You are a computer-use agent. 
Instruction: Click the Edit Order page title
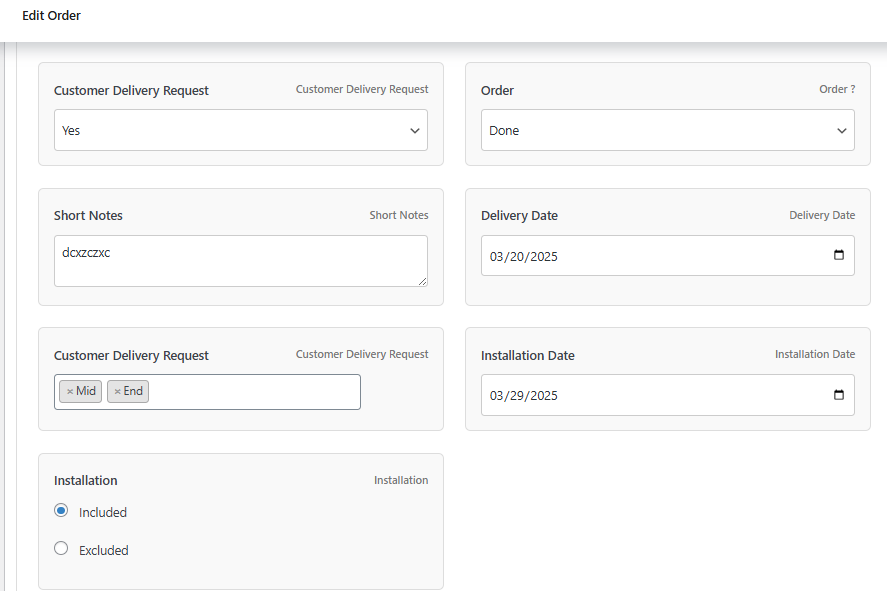[x=51, y=16]
